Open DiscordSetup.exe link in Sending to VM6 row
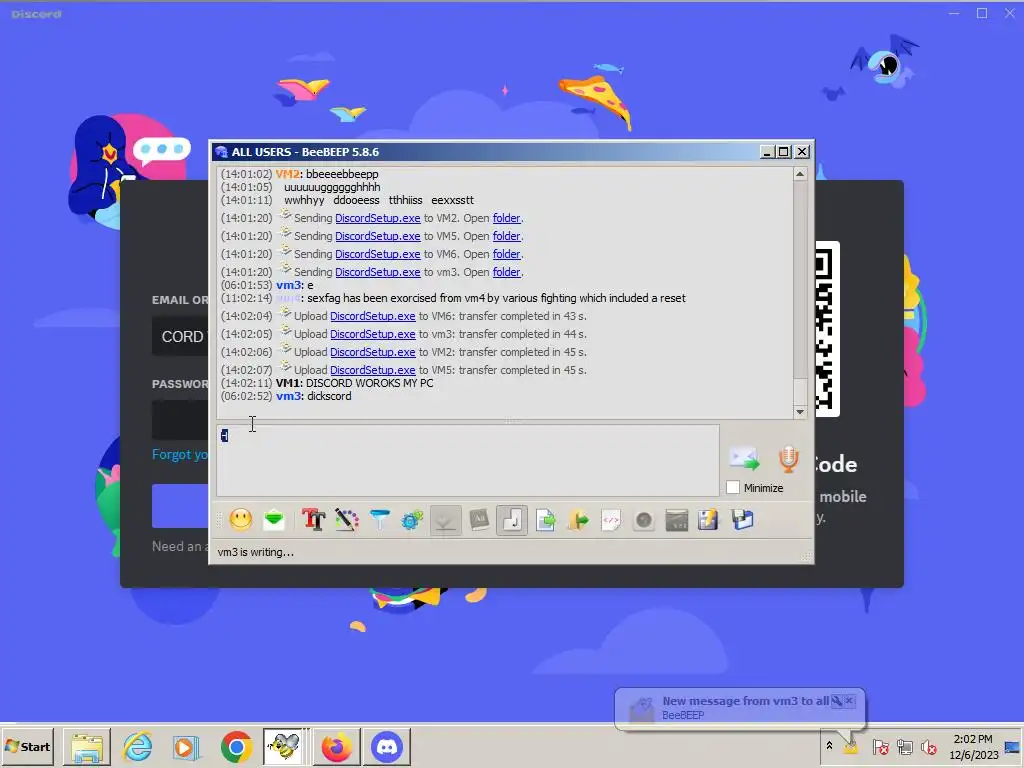The width and height of the screenshot is (1024, 768). pos(377,254)
